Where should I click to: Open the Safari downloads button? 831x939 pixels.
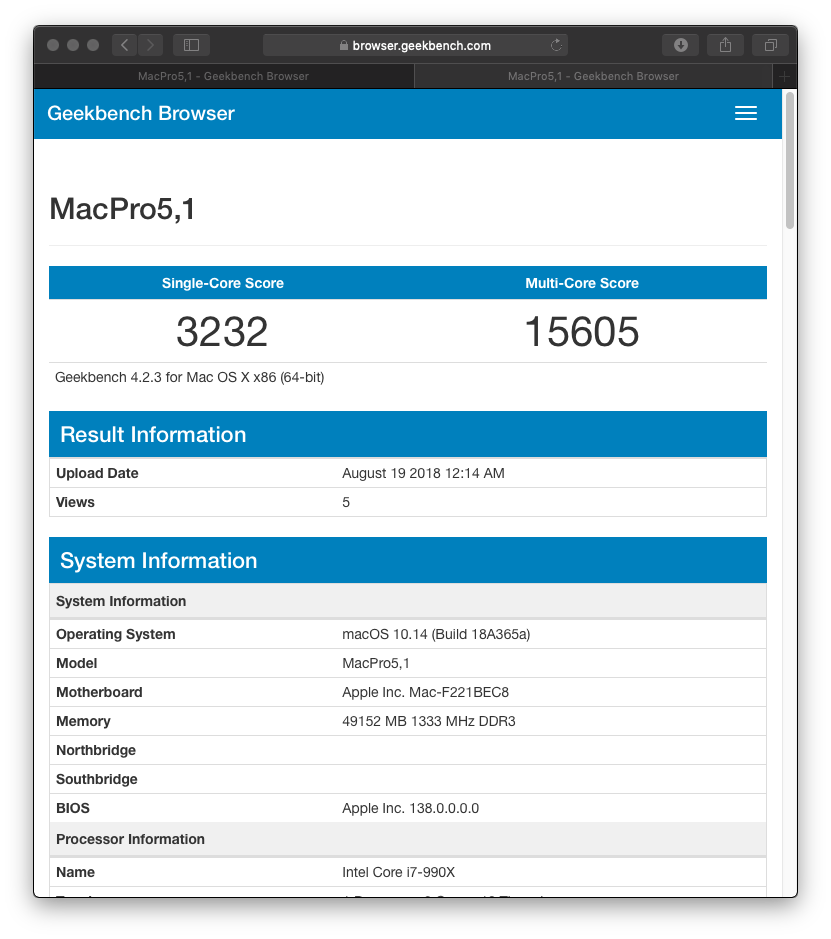pyautogui.click(x=681, y=45)
